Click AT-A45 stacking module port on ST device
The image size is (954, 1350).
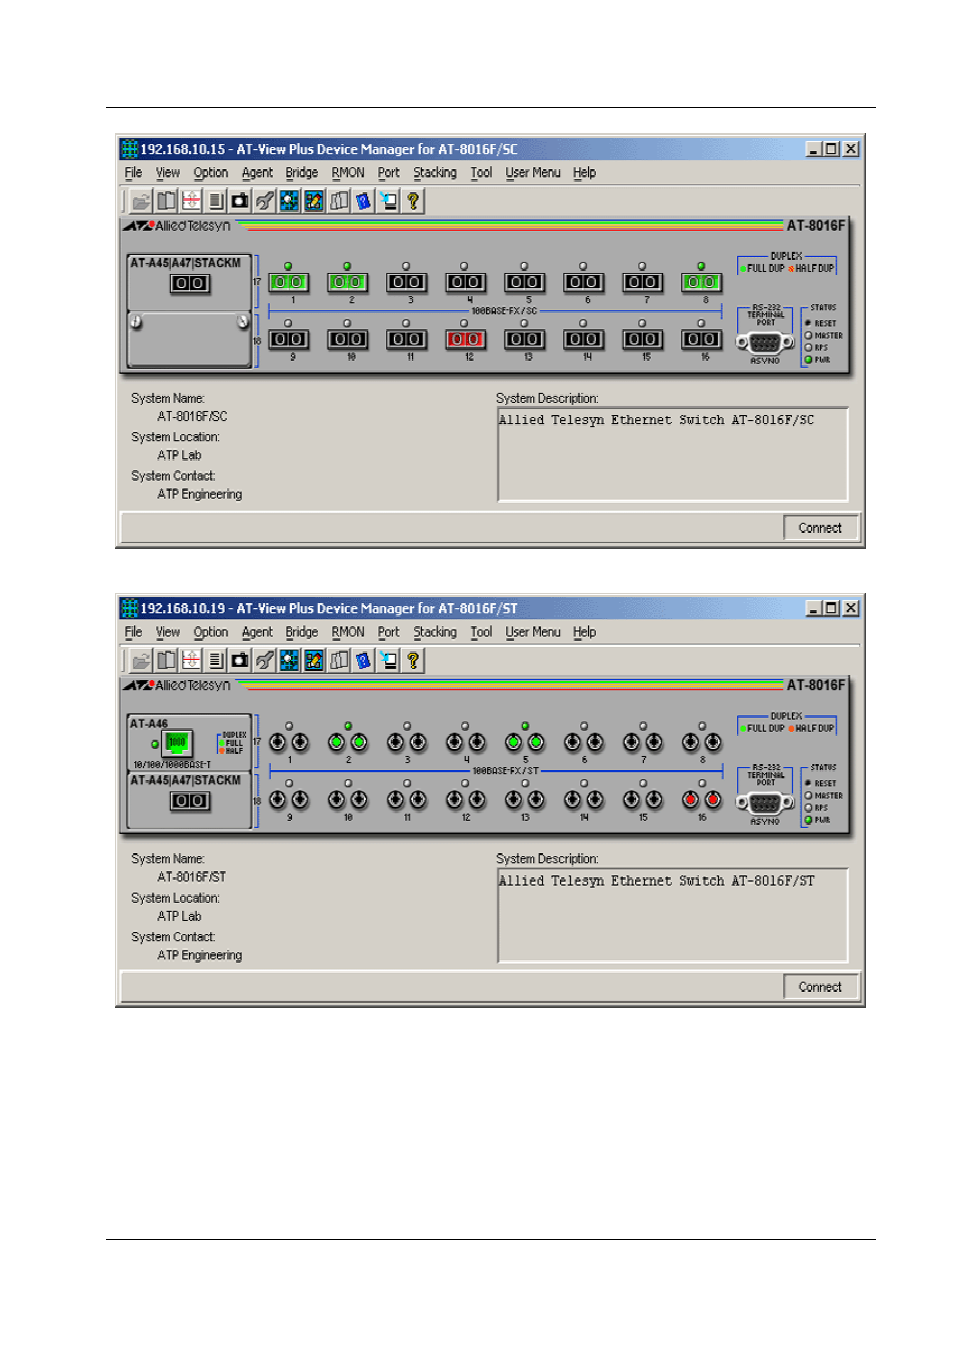190,801
